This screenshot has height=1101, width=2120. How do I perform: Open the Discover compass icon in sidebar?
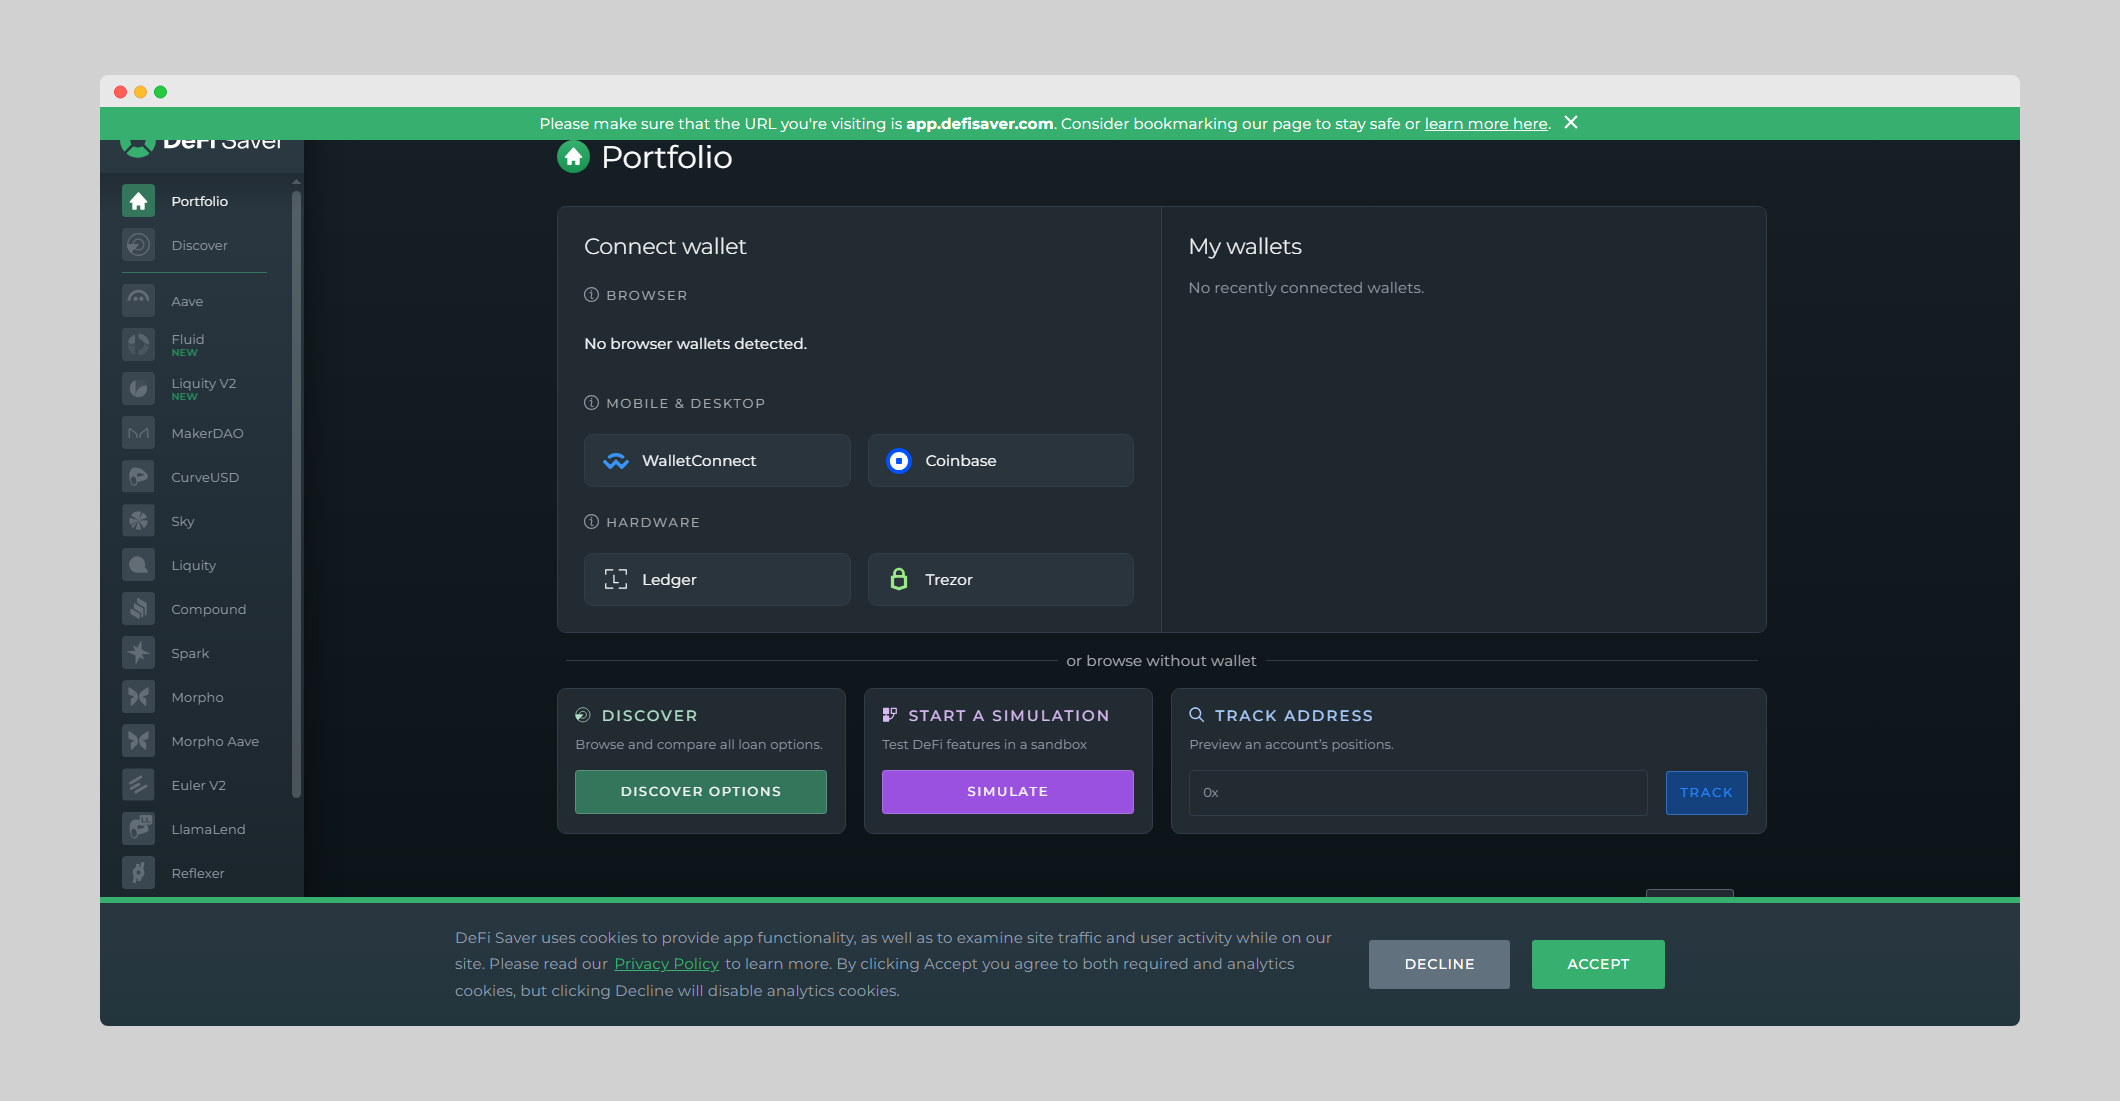pos(139,245)
